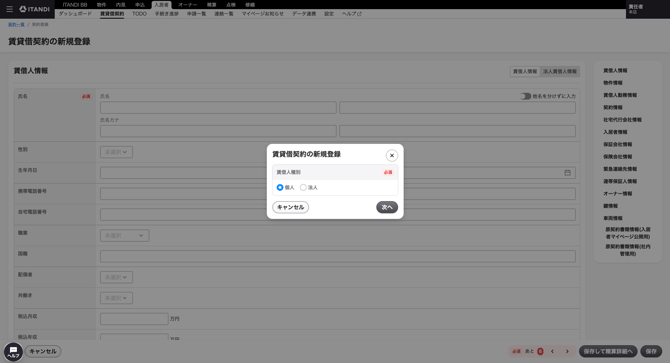The width and height of the screenshot is (670, 363).
Task: Jump to 車両情報 section in sidebar
Action: pos(613,218)
